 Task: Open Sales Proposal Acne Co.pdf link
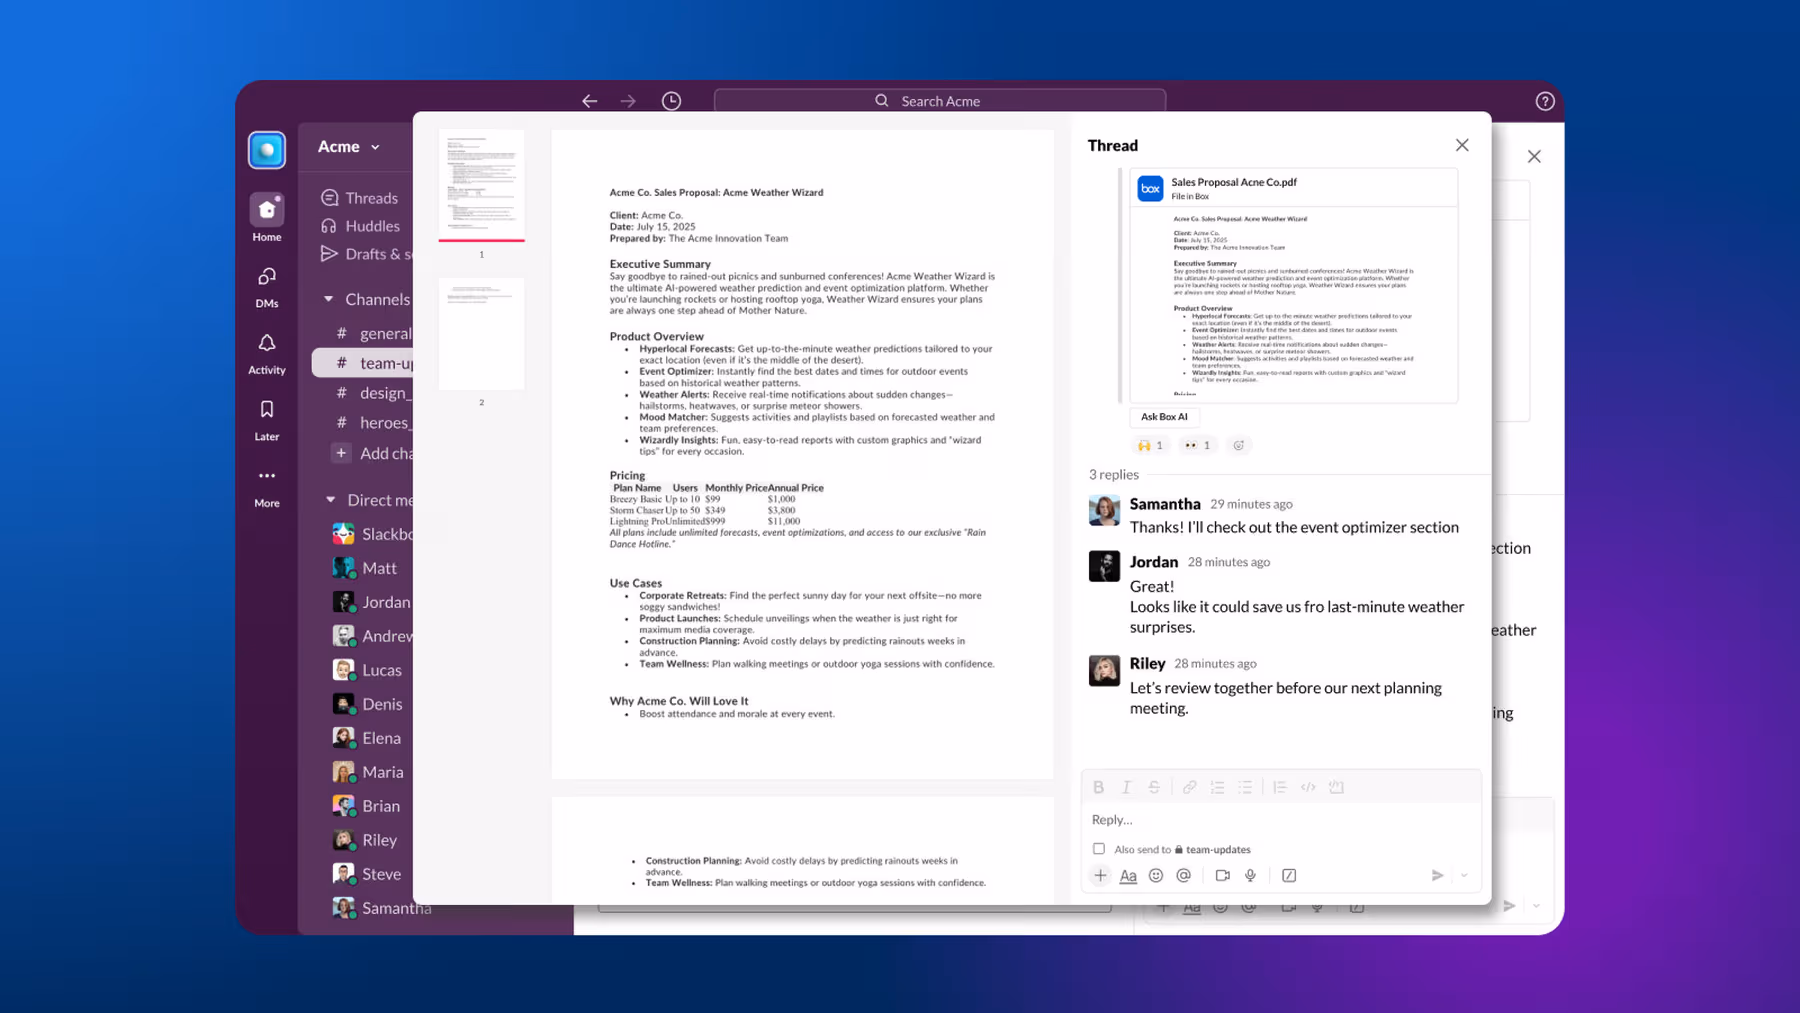1233,182
